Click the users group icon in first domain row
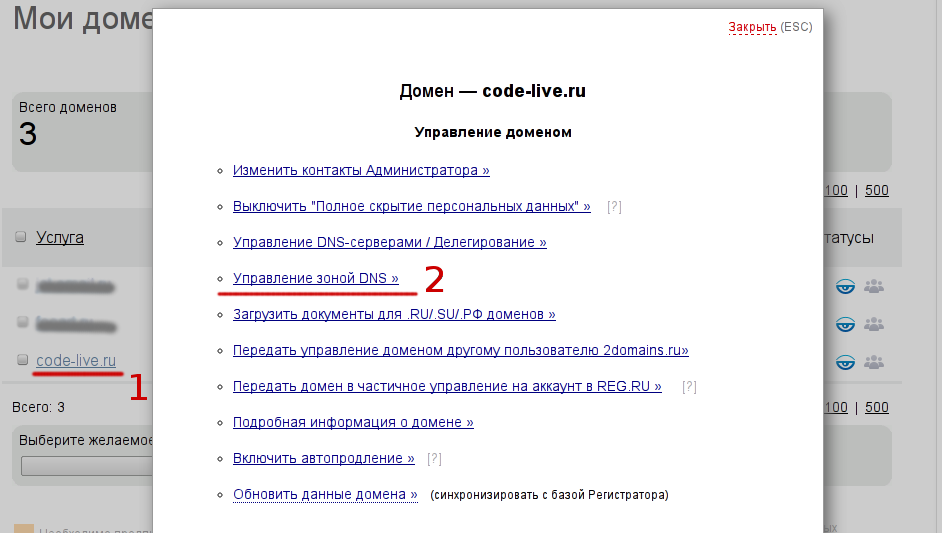The width and height of the screenshot is (942, 533). click(874, 288)
